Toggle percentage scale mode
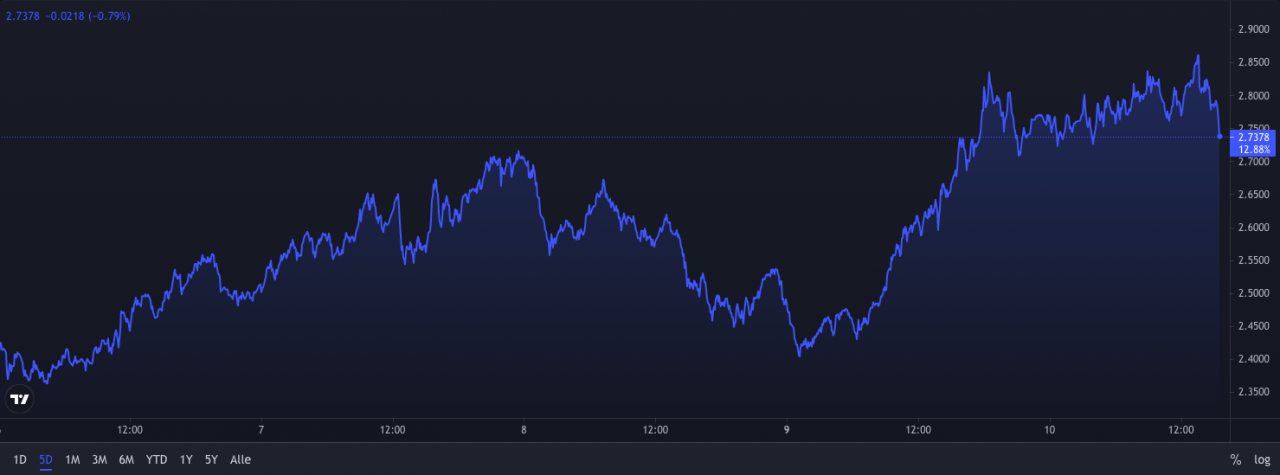The image size is (1280, 475). pos(1235,460)
